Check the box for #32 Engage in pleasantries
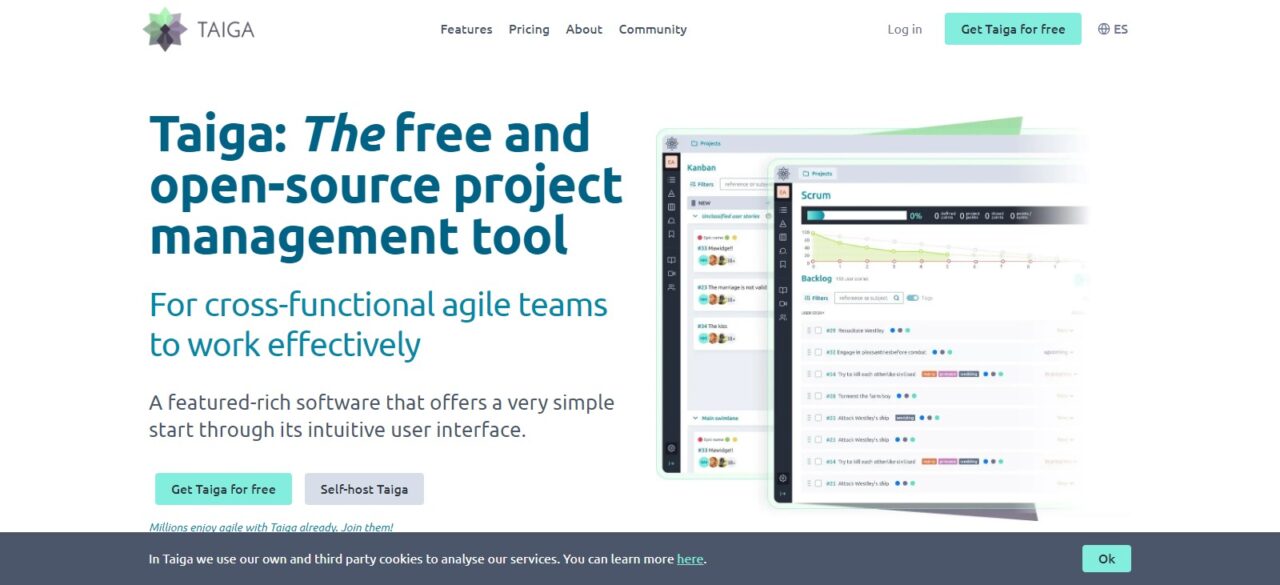Screen dimensions: 1280x585 pos(818,352)
